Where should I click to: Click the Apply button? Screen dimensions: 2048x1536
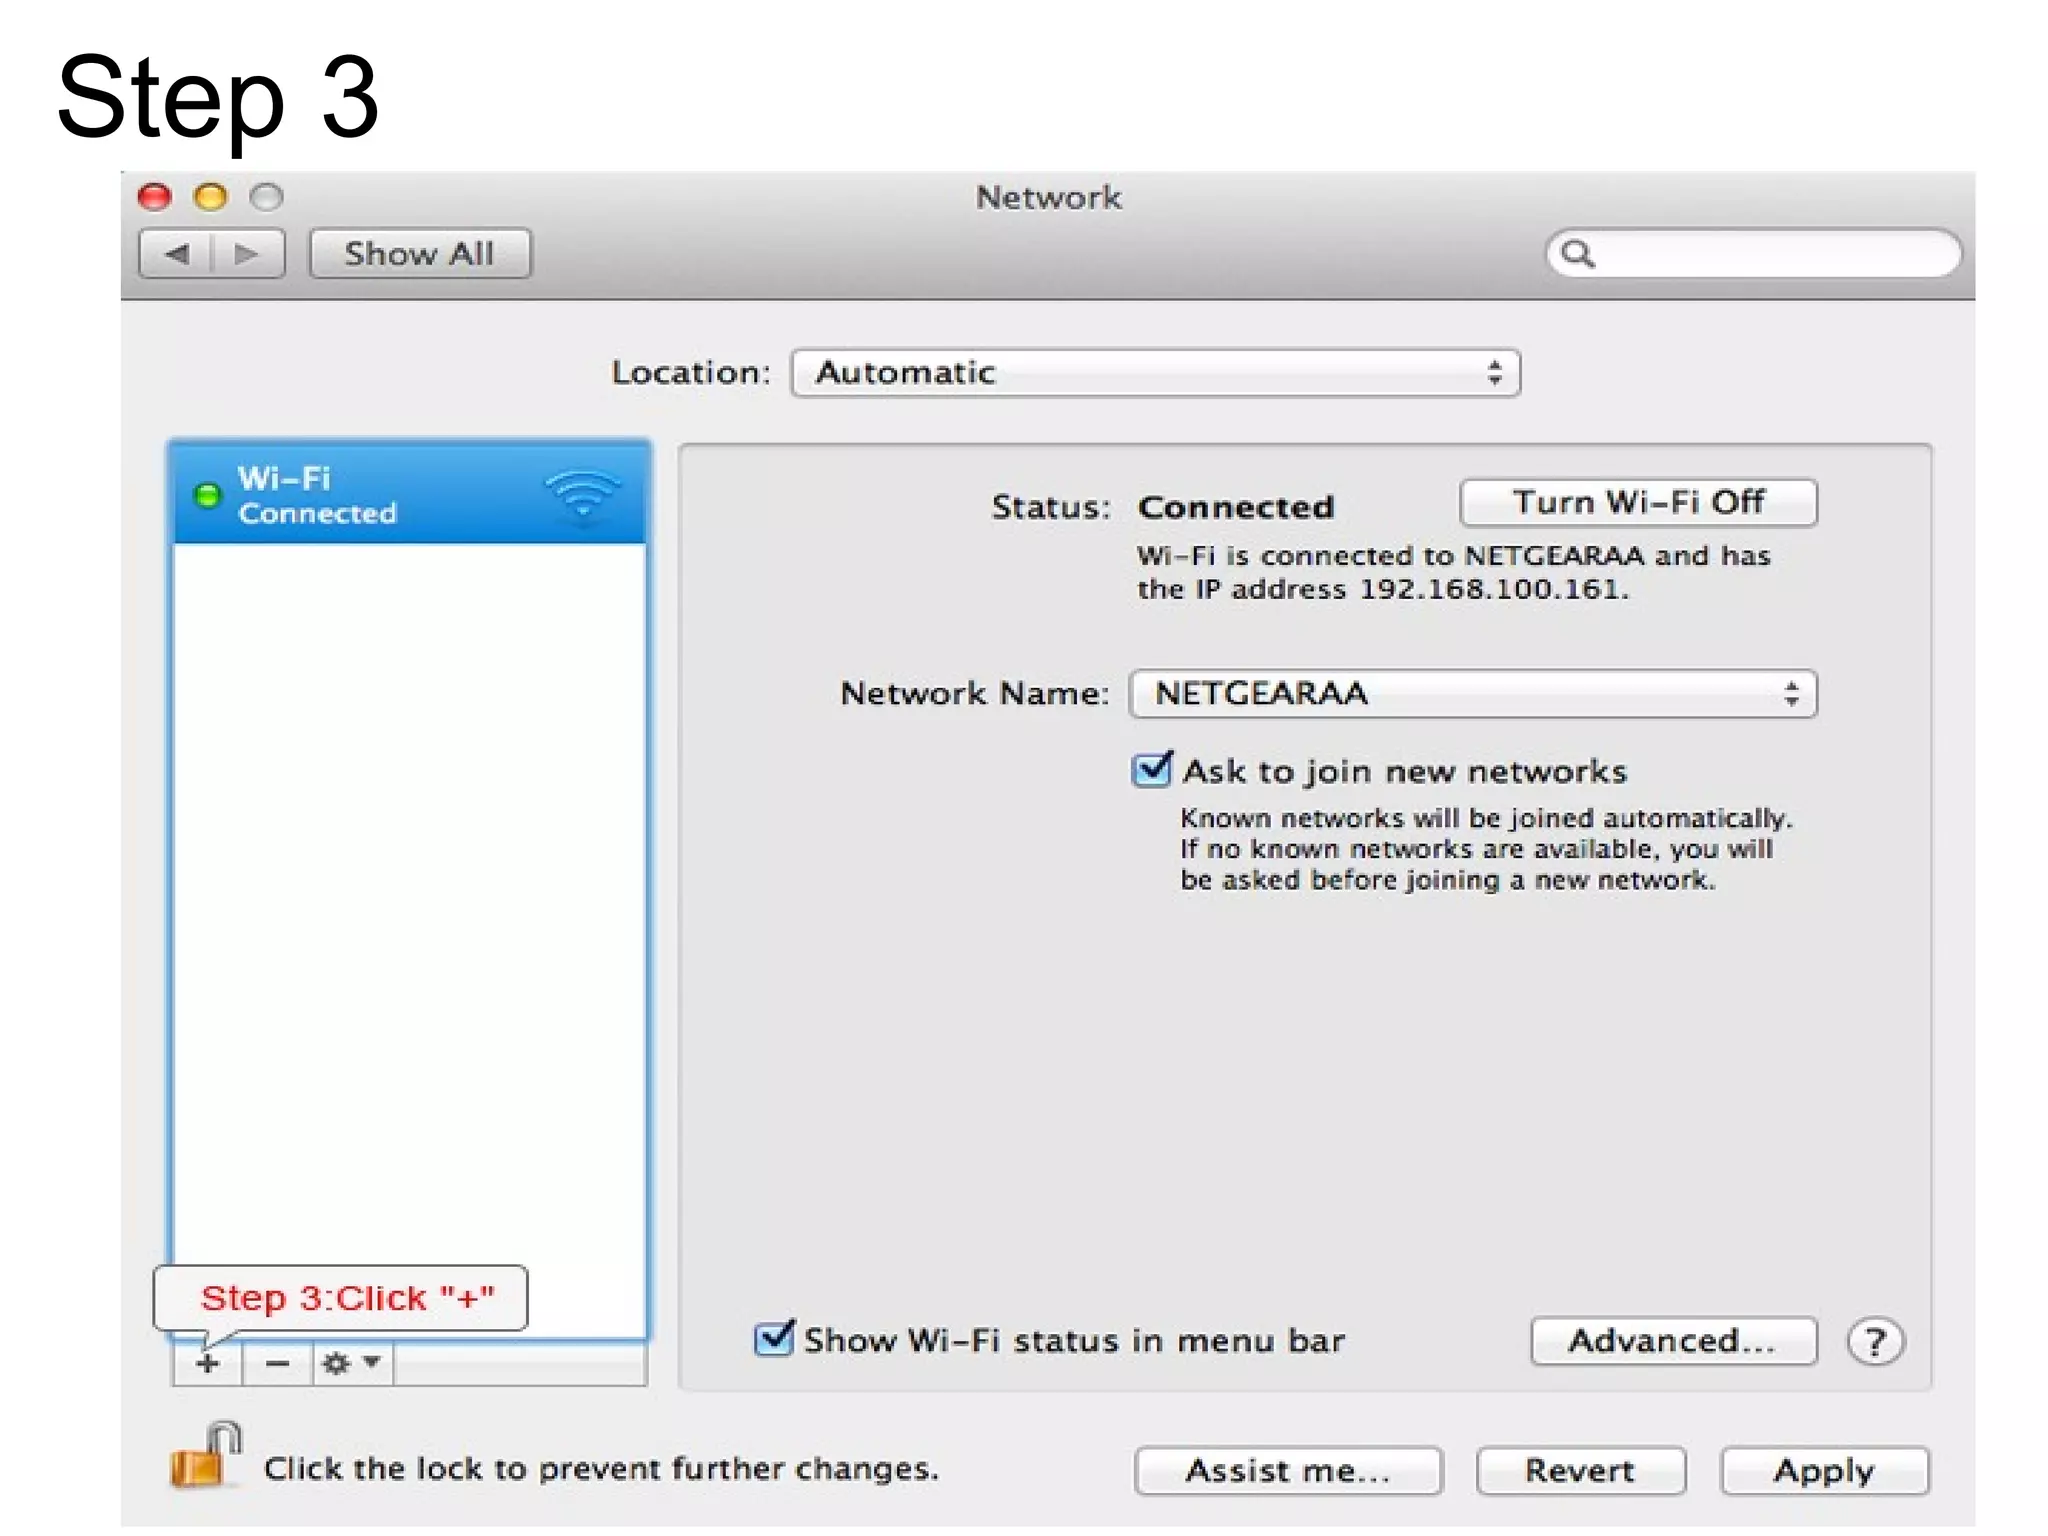click(x=1824, y=1471)
